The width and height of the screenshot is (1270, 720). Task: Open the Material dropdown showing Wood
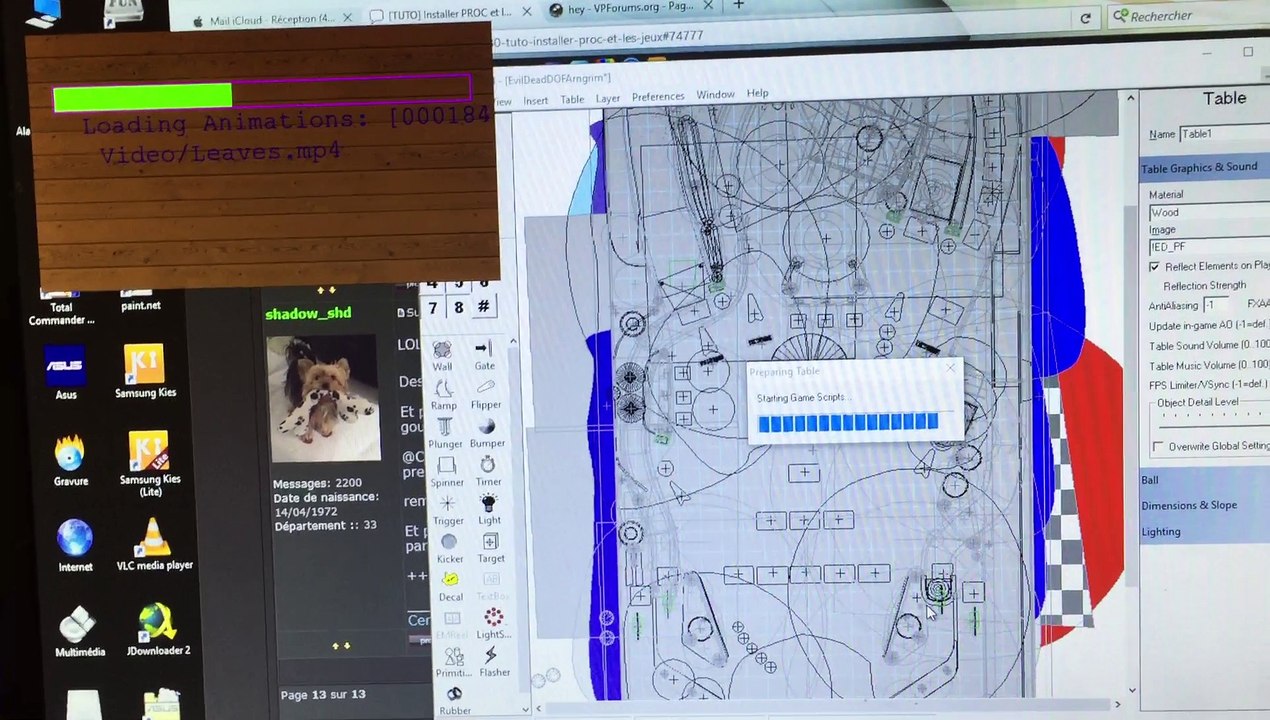coord(1209,213)
